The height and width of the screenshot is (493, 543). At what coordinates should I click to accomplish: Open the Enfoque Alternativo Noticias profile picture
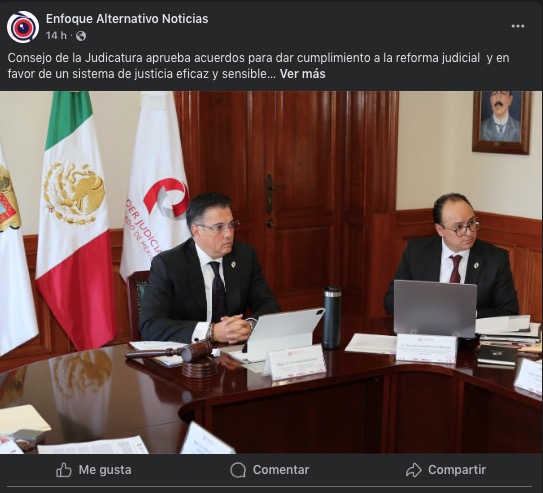[x=23, y=27]
